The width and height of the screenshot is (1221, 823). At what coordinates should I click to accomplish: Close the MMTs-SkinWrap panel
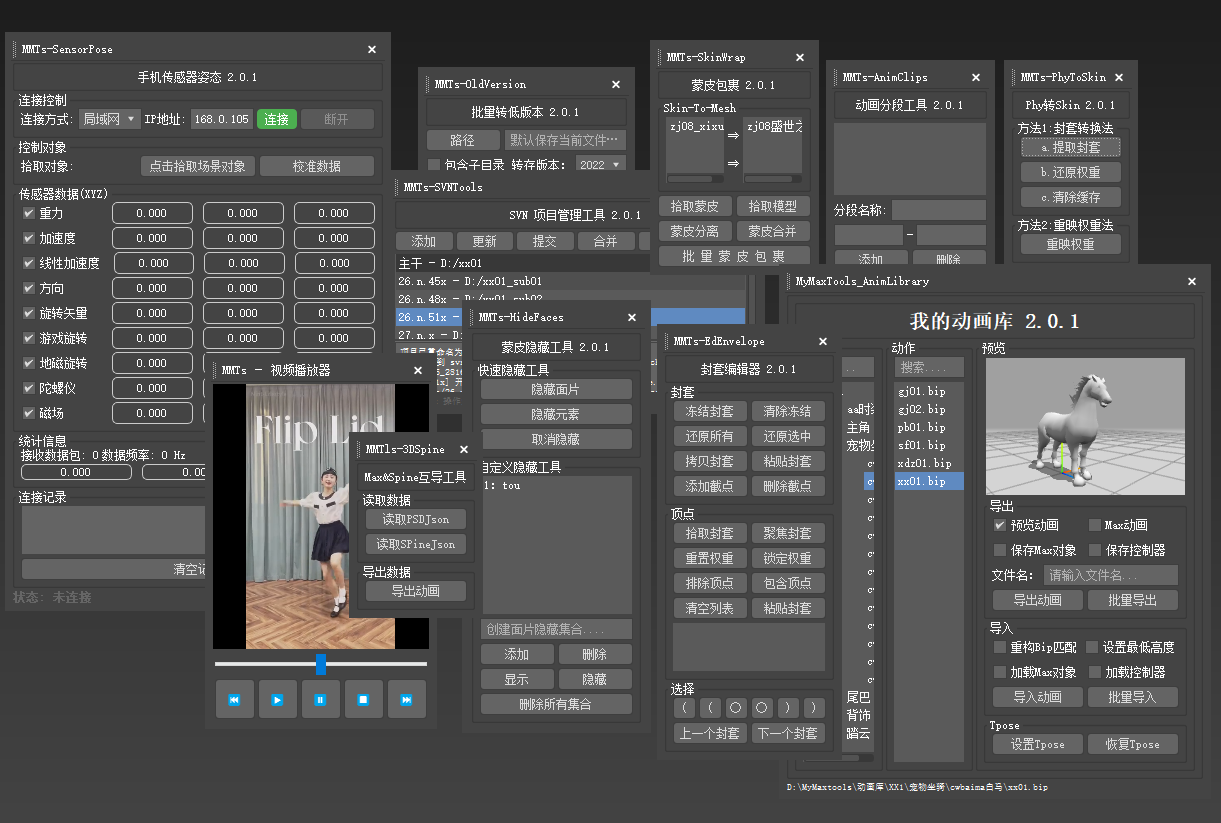[800, 58]
